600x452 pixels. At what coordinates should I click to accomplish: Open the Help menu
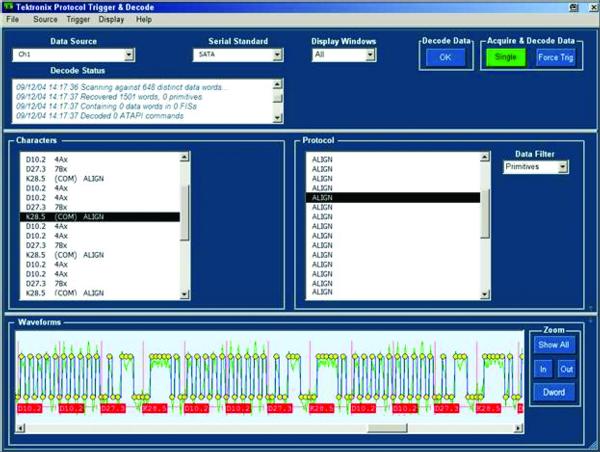click(144, 20)
